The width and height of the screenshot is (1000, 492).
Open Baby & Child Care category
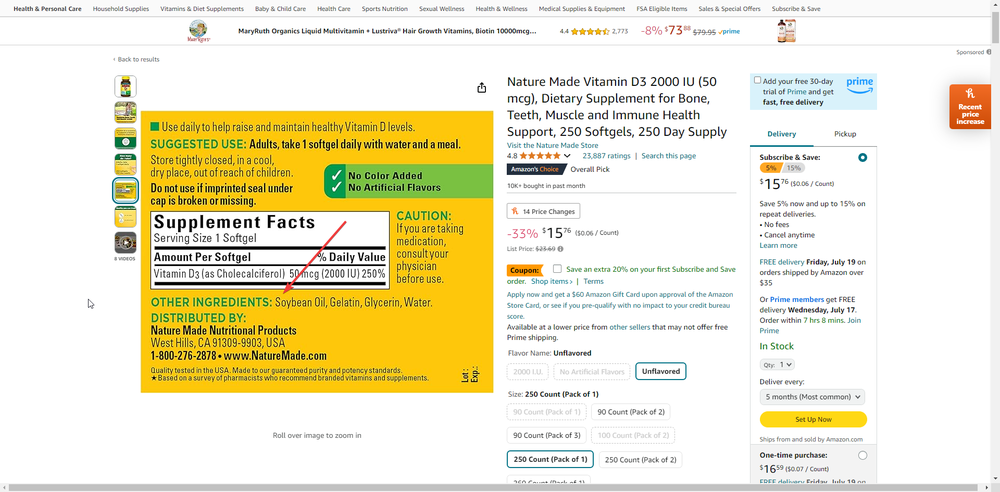click(x=280, y=9)
